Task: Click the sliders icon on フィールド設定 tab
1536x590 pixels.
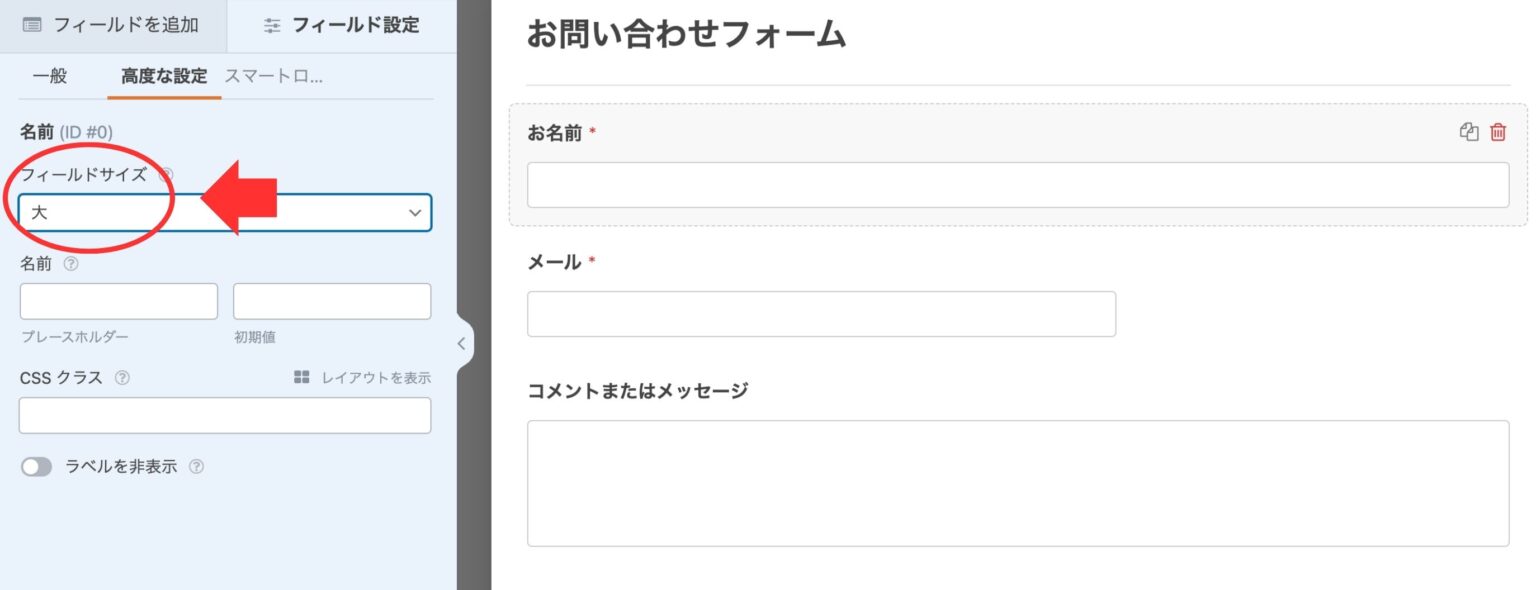Action: [272, 26]
